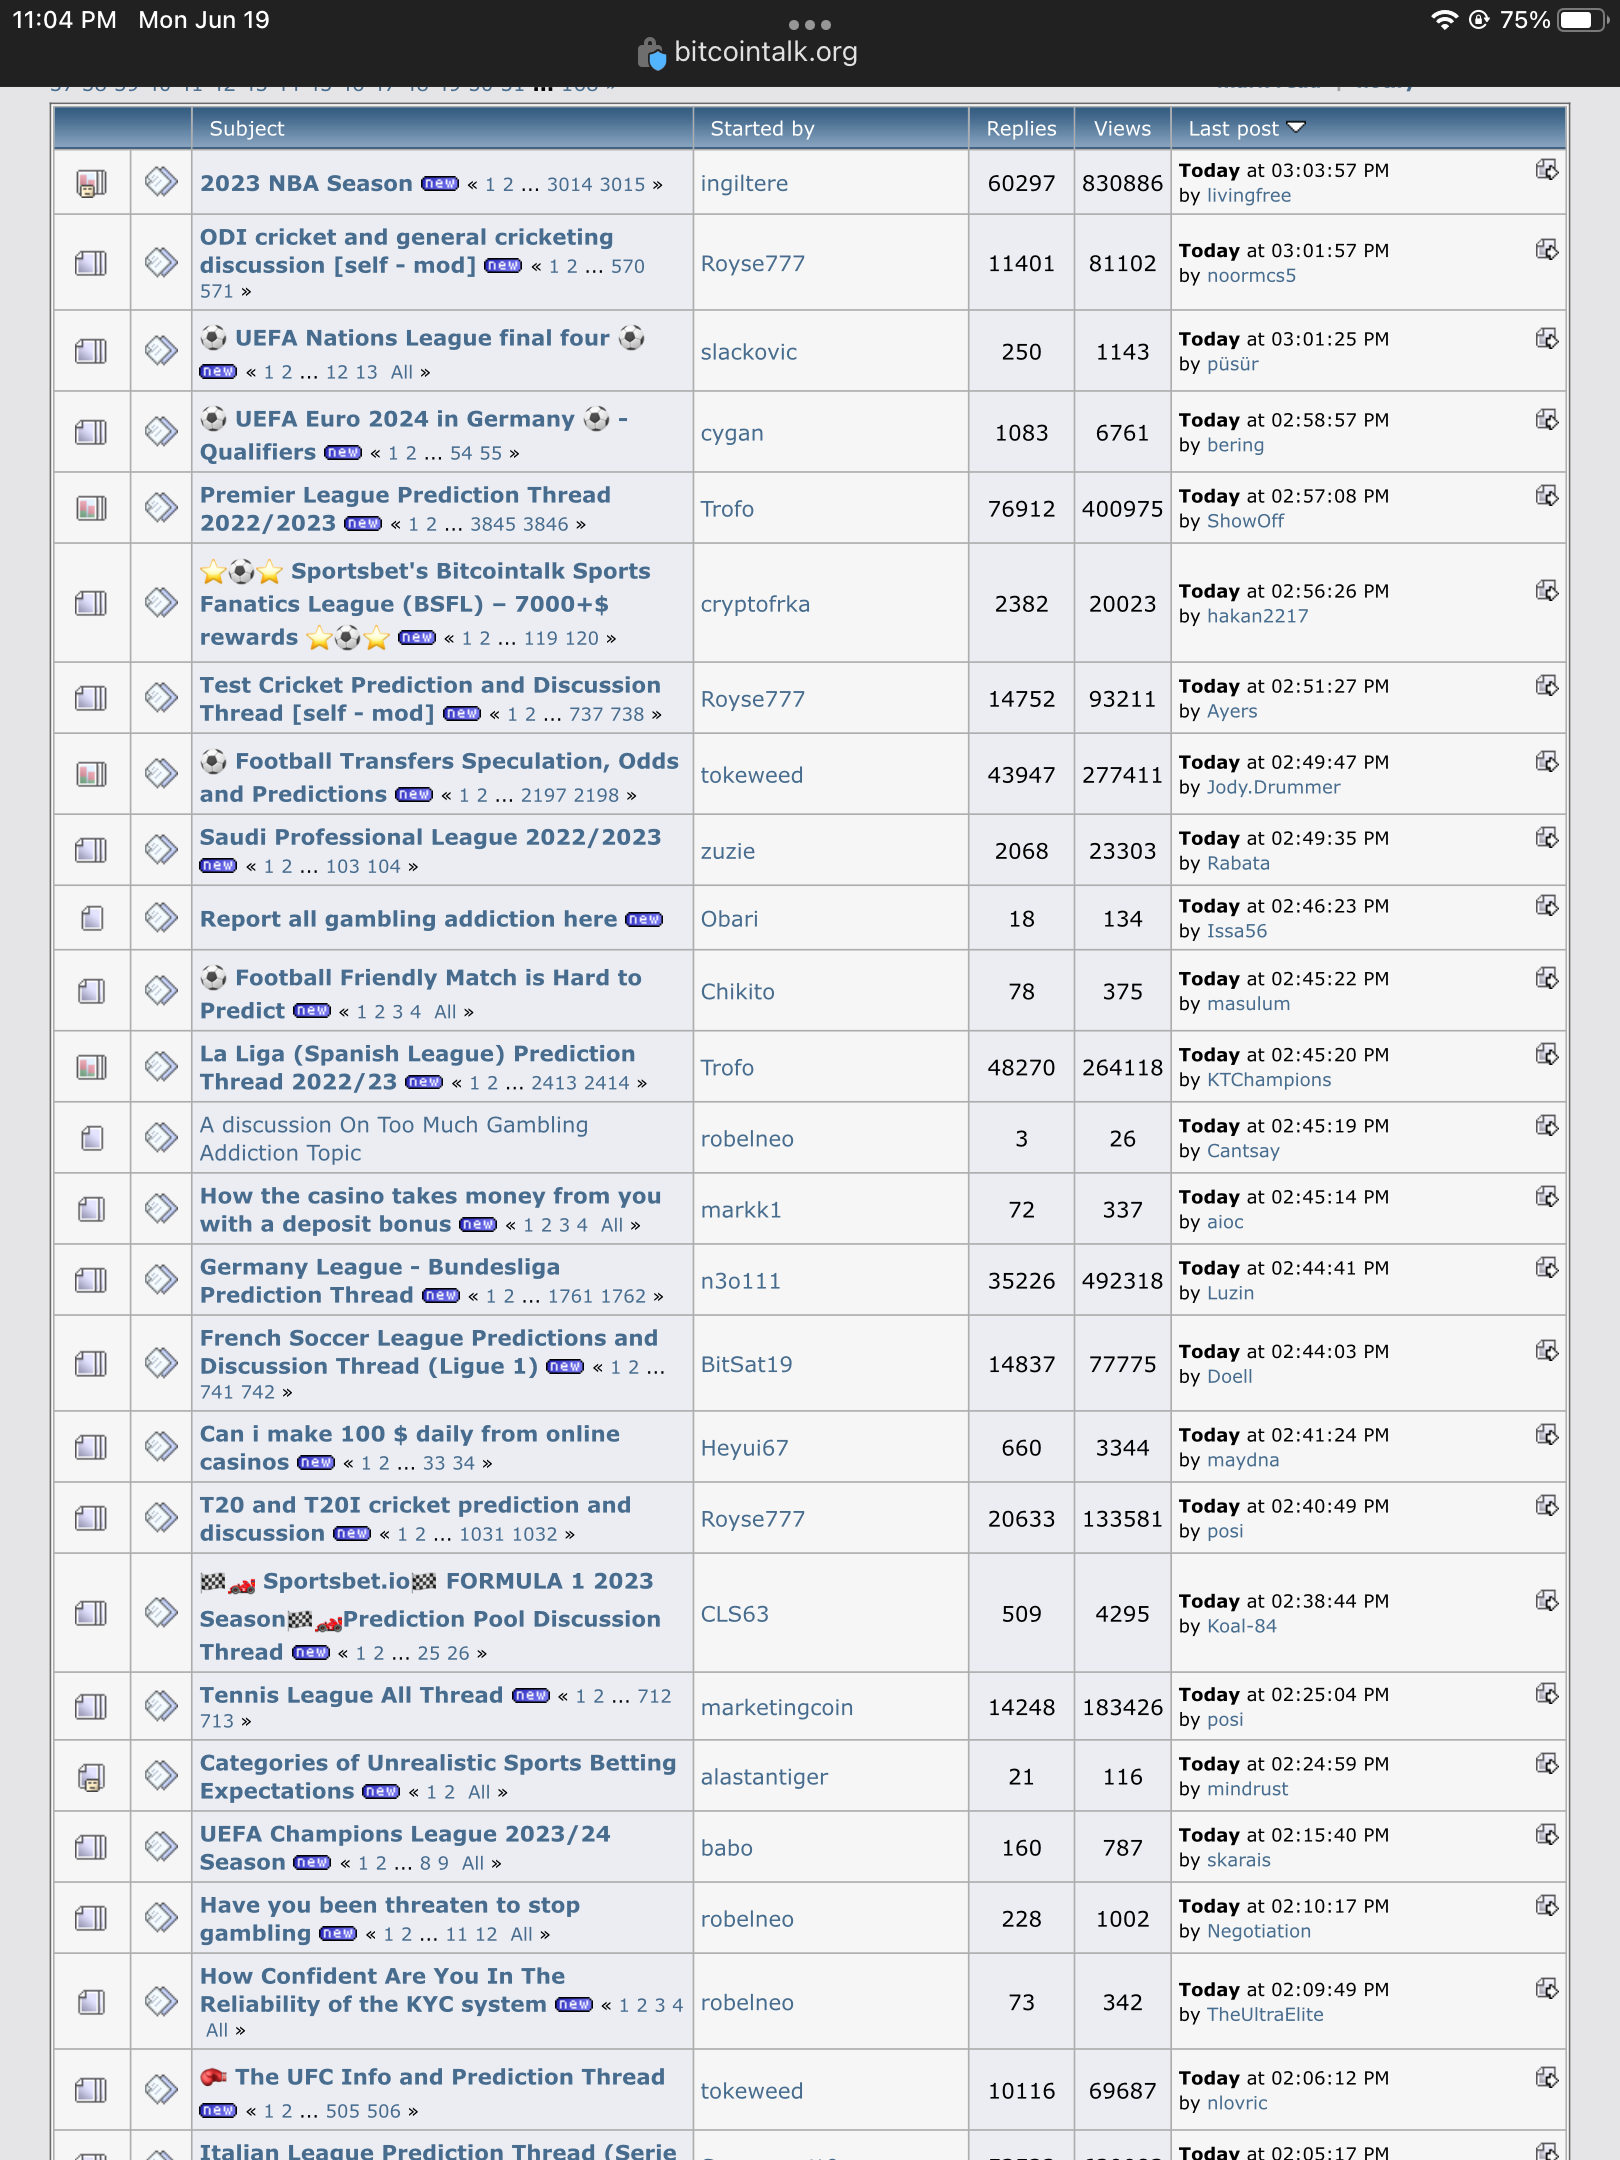This screenshot has height=2160, width=1620.
Task: Click » after pages of UEFA Euro 2024
Action: click(x=514, y=454)
